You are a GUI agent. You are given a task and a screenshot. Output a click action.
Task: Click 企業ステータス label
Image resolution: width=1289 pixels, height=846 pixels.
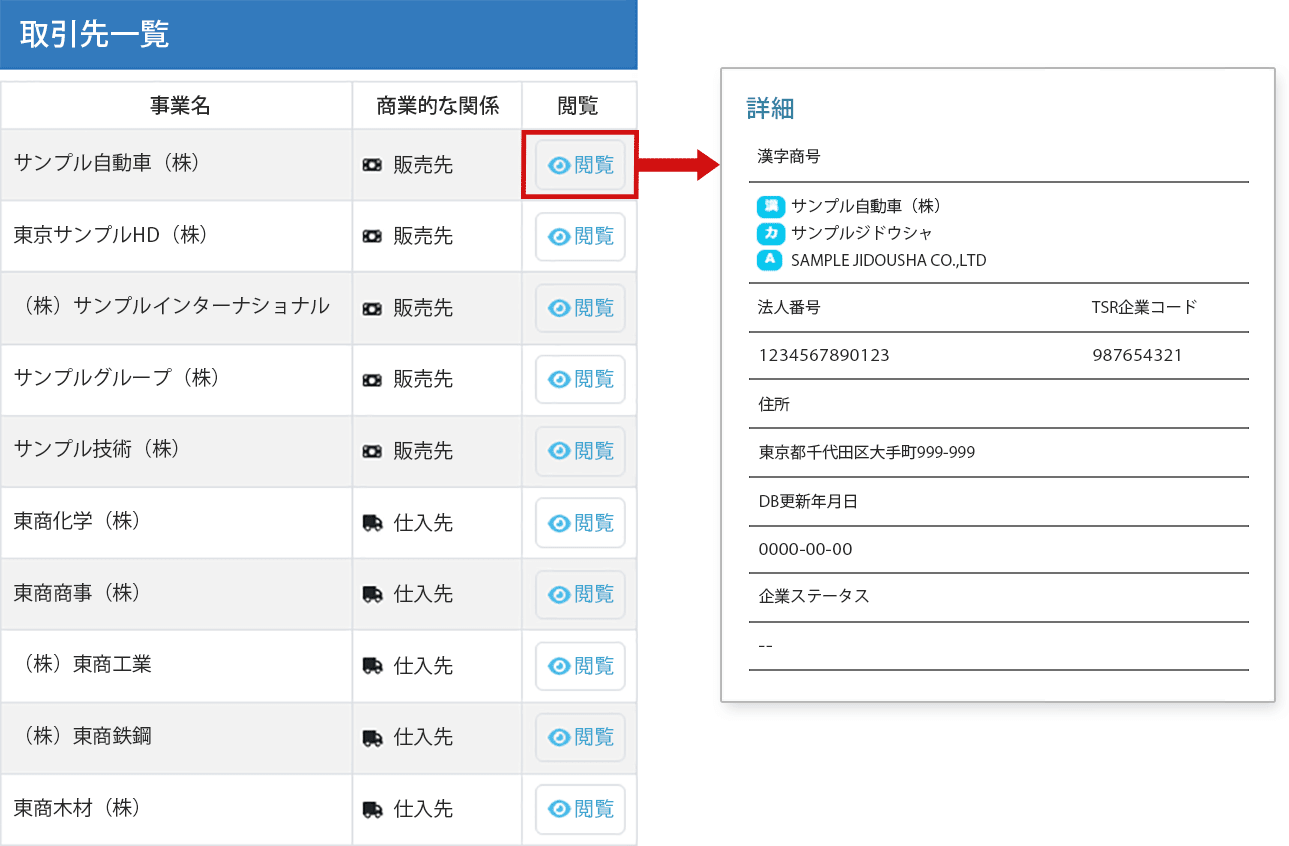coord(814,596)
